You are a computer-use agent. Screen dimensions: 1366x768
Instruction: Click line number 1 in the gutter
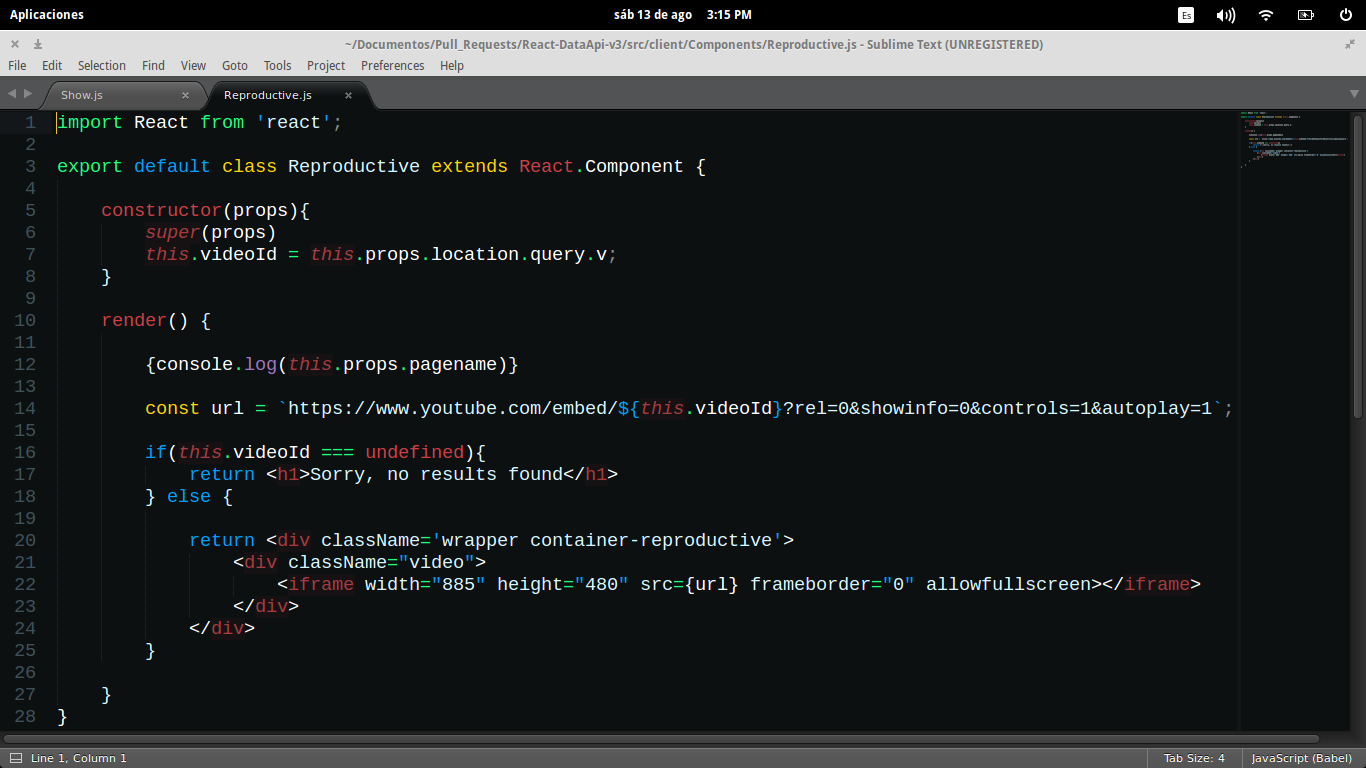coord(31,122)
